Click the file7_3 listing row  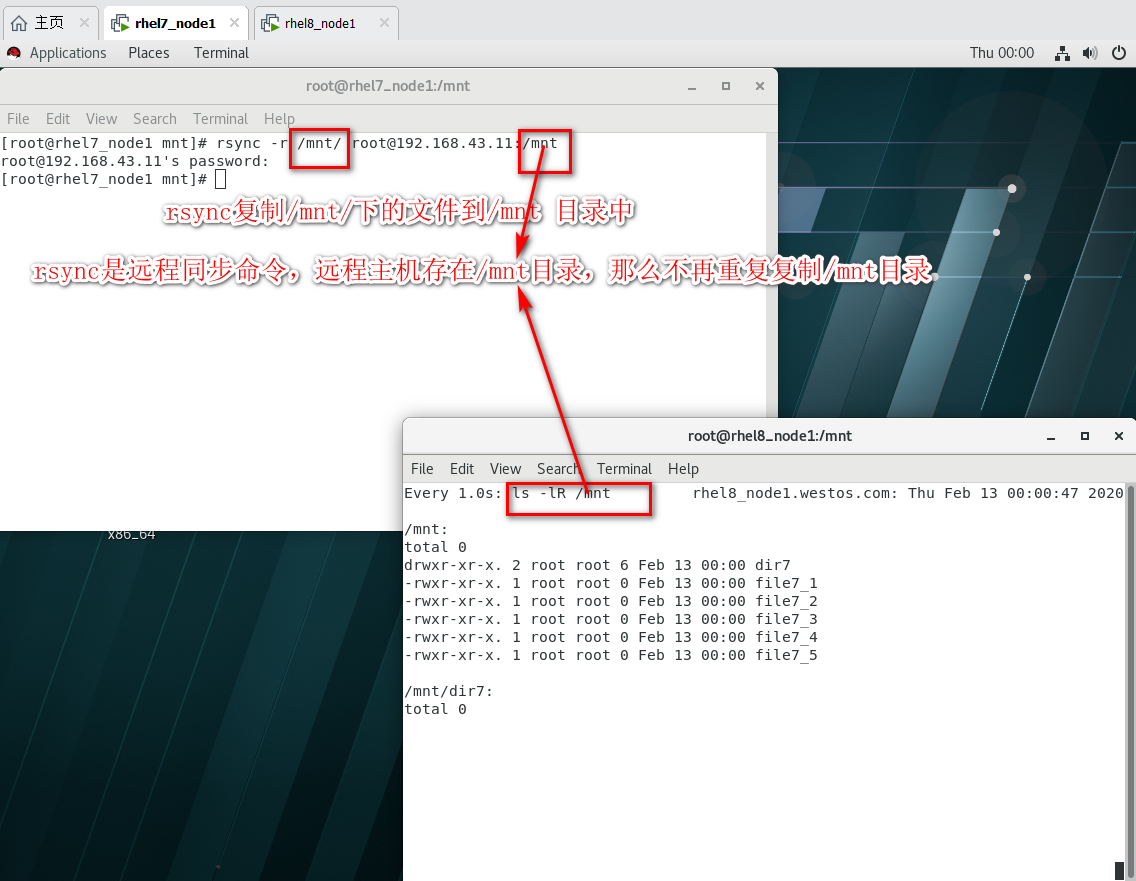pyautogui.click(x=611, y=619)
